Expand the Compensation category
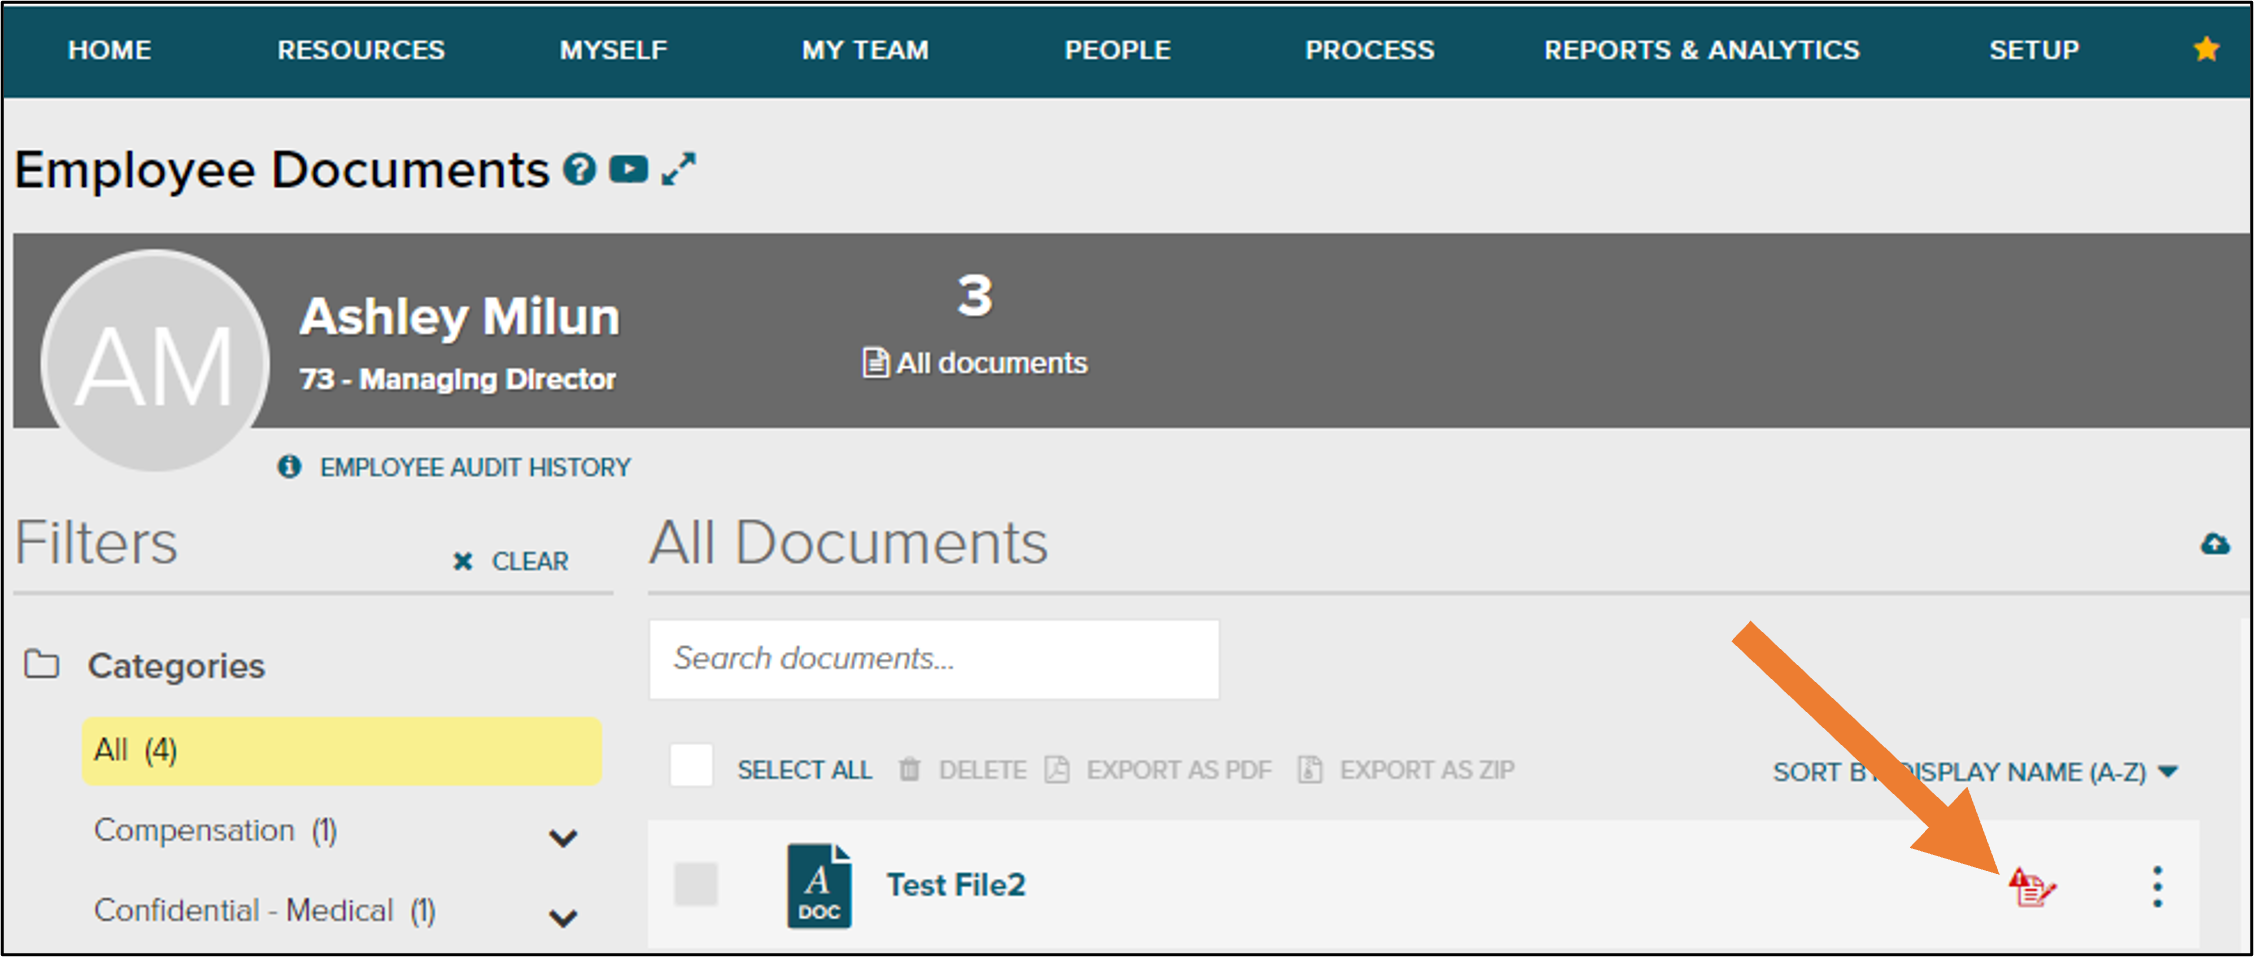This screenshot has height=960, width=2254. (563, 837)
